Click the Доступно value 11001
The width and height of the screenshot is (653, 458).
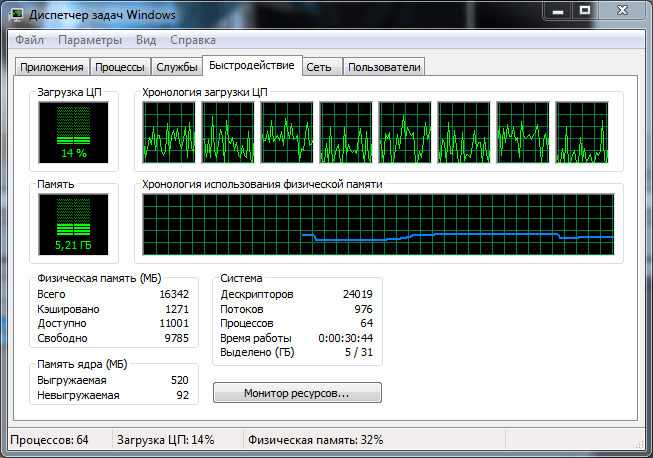174,323
